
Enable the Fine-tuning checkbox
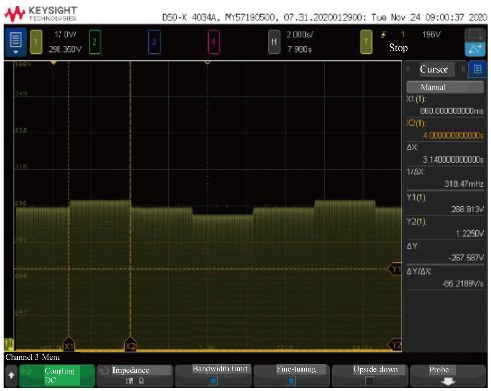pyautogui.click(x=291, y=380)
